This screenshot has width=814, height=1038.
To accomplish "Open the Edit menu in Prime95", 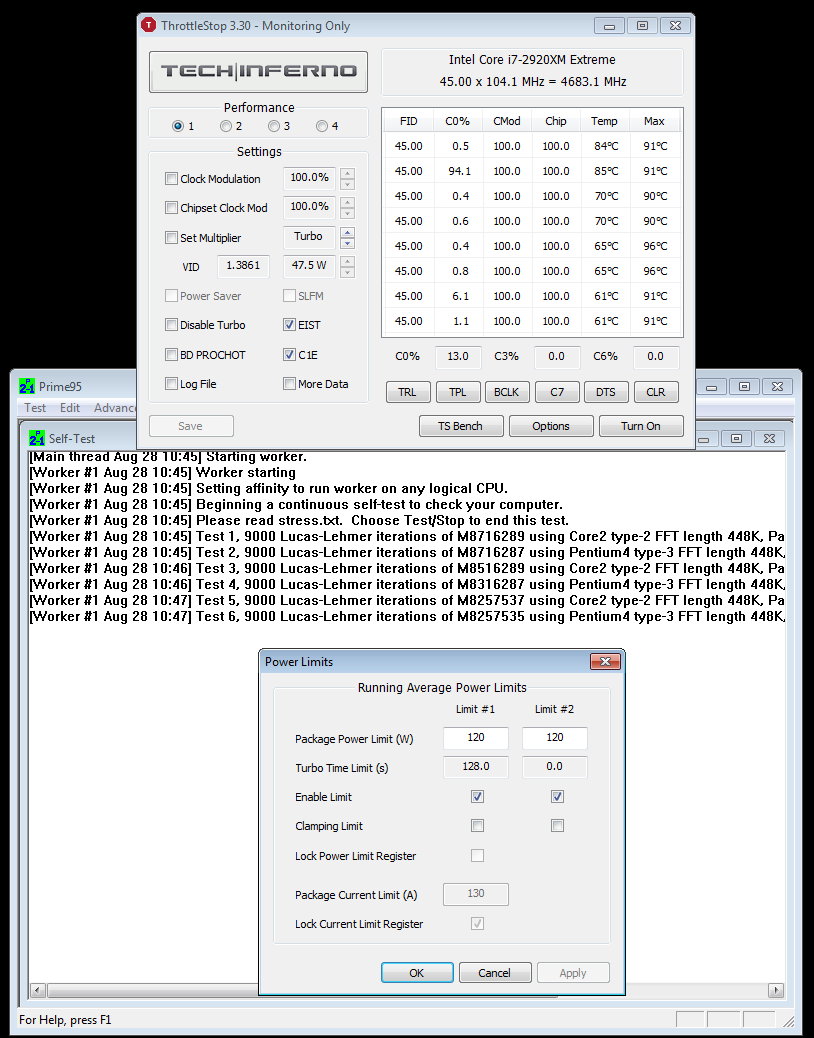I will pyautogui.click(x=69, y=408).
